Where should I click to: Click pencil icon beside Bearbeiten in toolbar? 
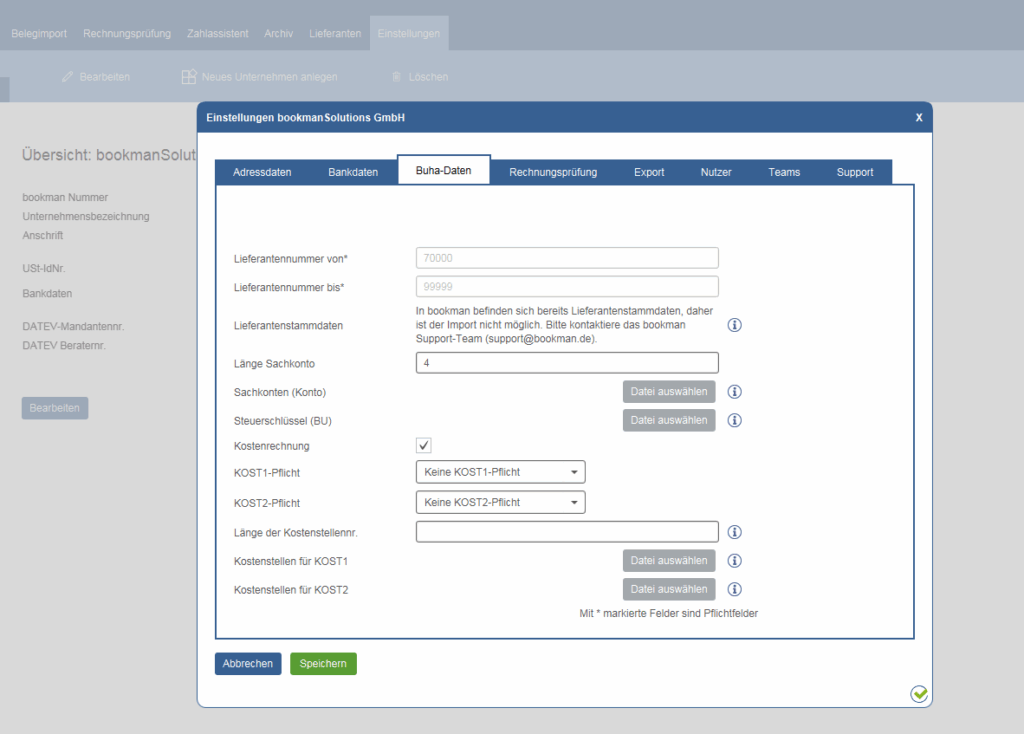[x=67, y=77]
